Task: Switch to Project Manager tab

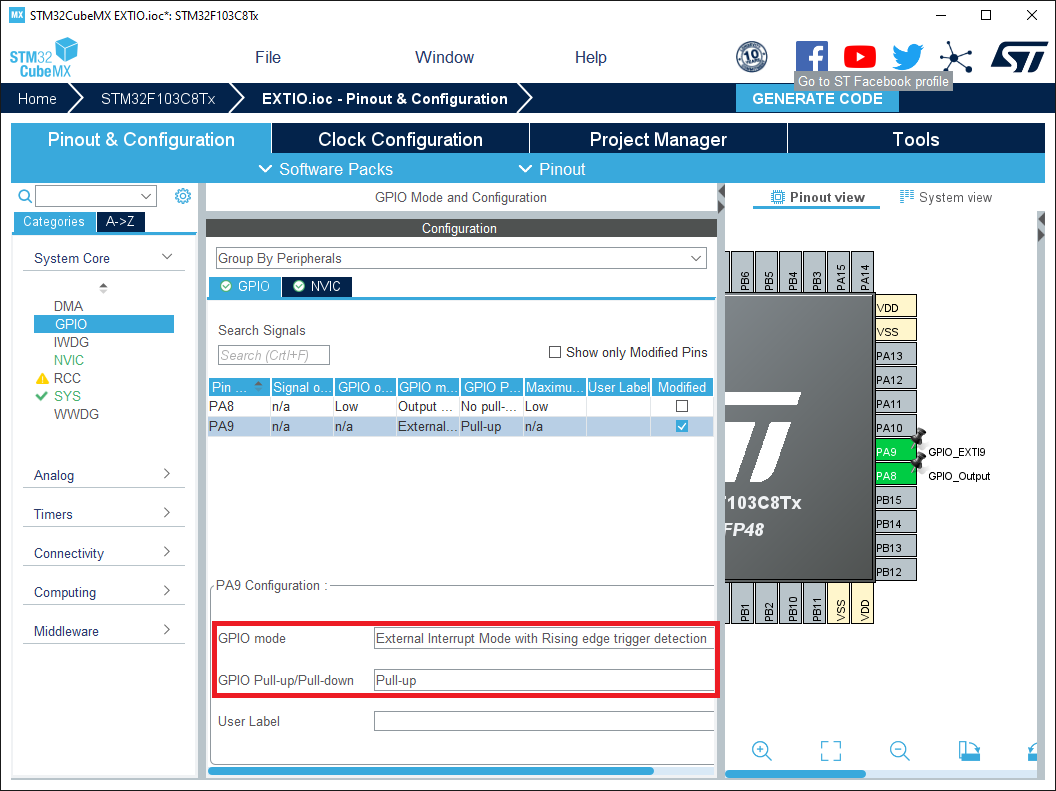Action: click(658, 139)
